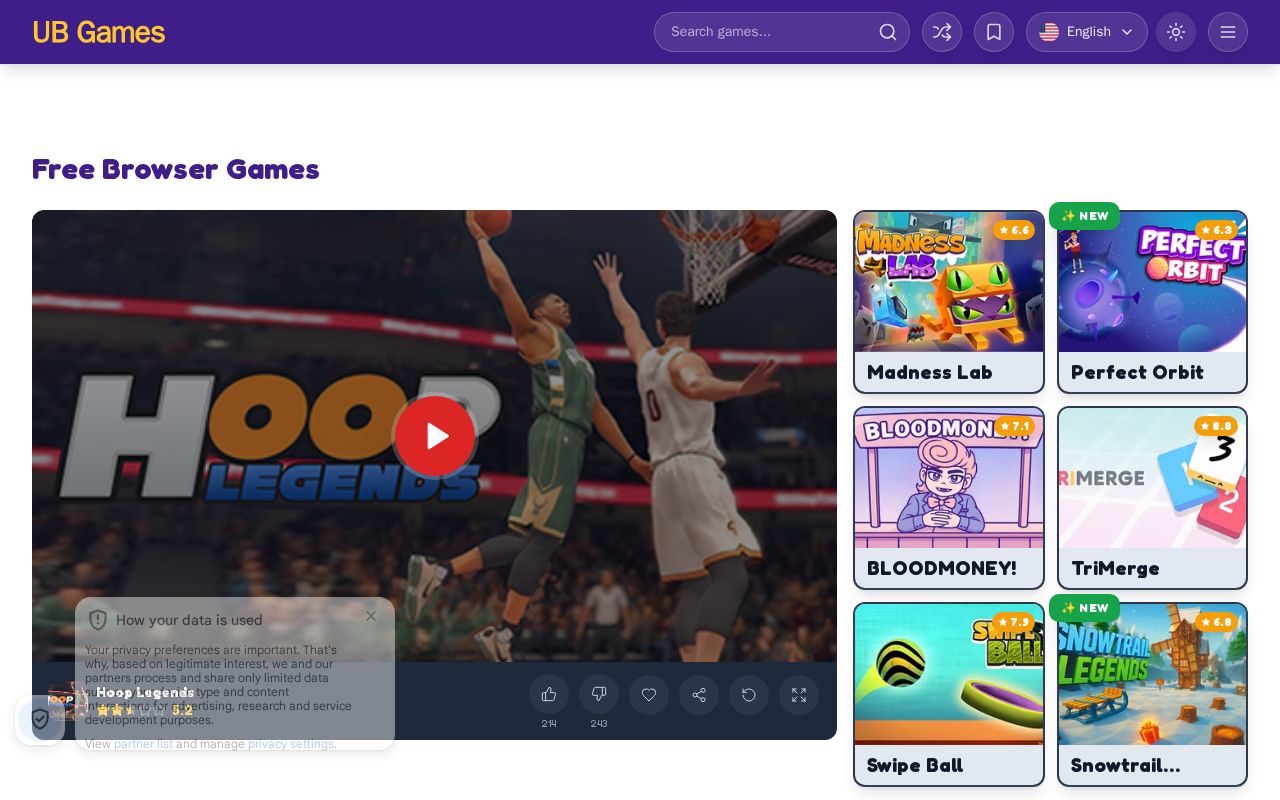
Task: Toggle fullscreen mode for the game
Action: click(799, 695)
